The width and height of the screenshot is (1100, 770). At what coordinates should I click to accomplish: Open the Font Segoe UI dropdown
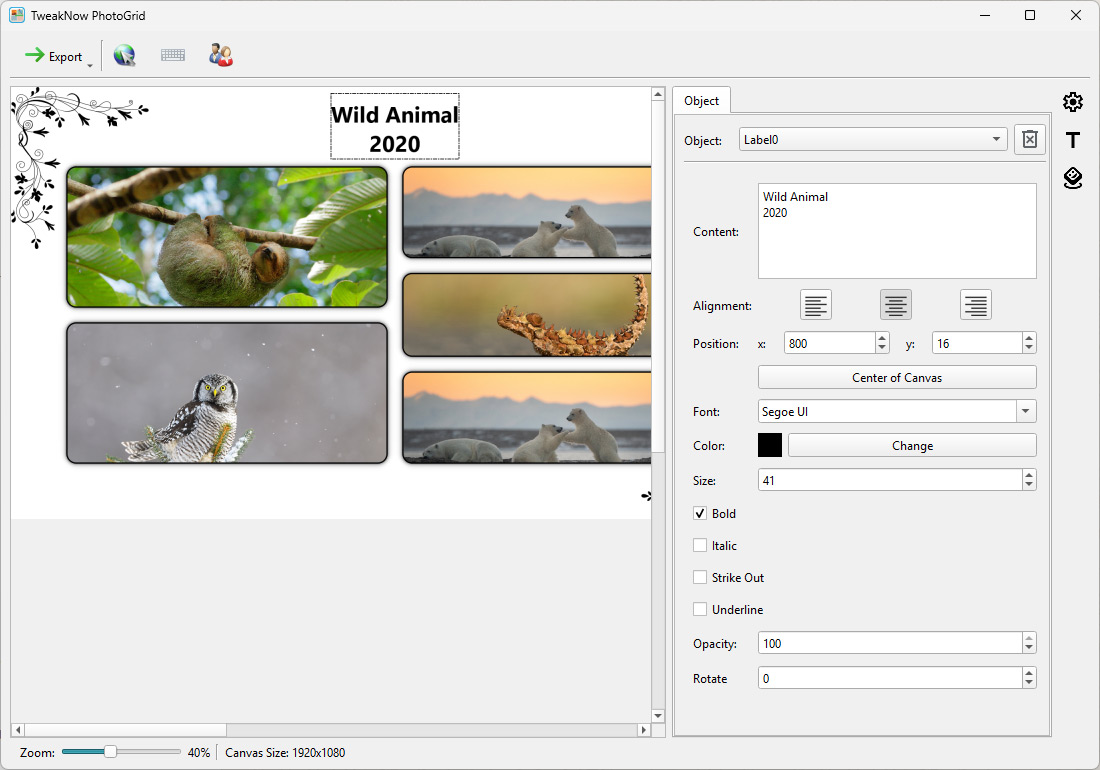tap(1026, 412)
